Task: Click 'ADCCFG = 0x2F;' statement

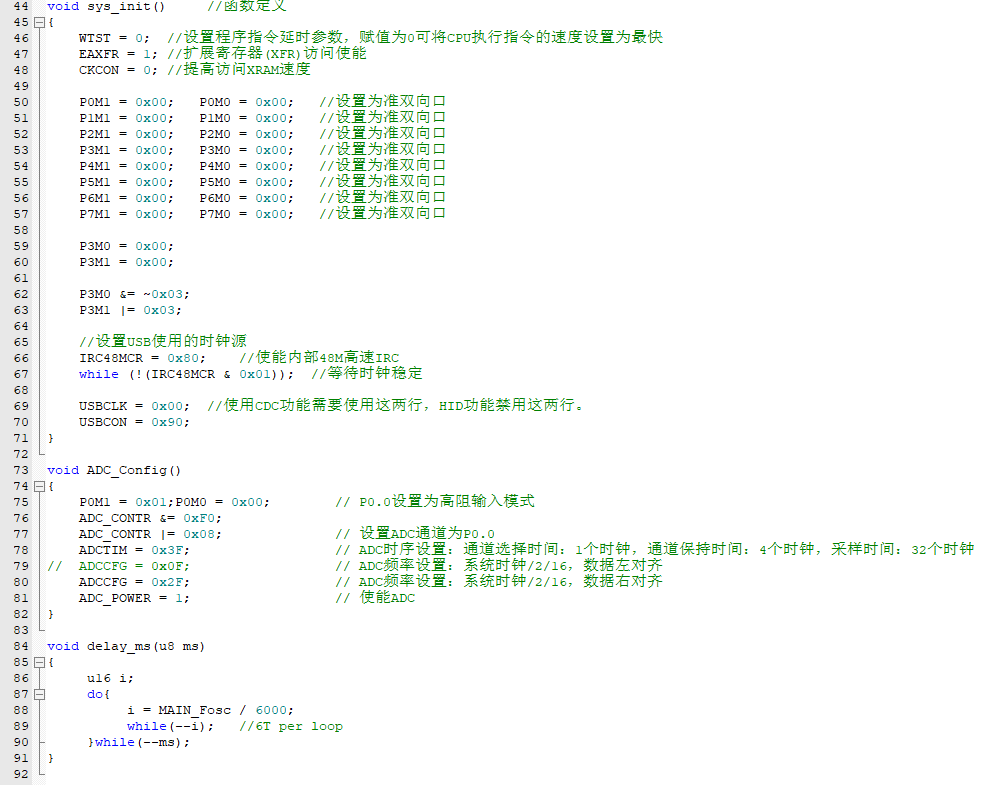Action: pyautogui.click(x=134, y=582)
